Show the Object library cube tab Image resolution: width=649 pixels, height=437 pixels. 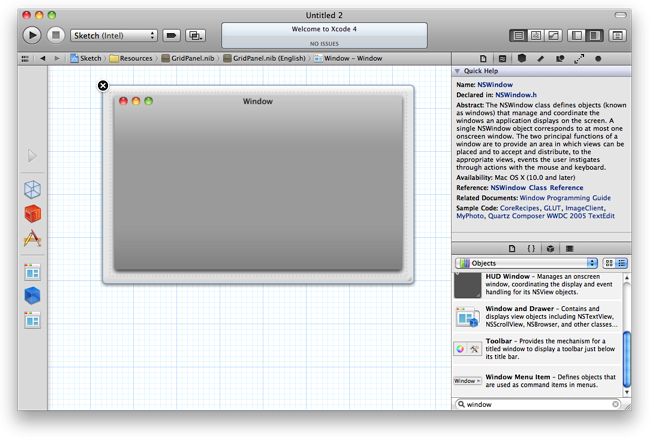coord(550,248)
